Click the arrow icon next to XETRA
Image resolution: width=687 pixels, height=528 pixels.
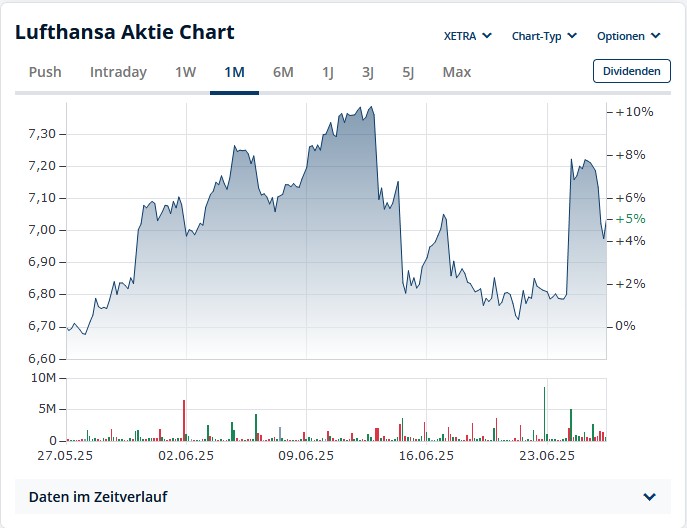click(x=487, y=36)
